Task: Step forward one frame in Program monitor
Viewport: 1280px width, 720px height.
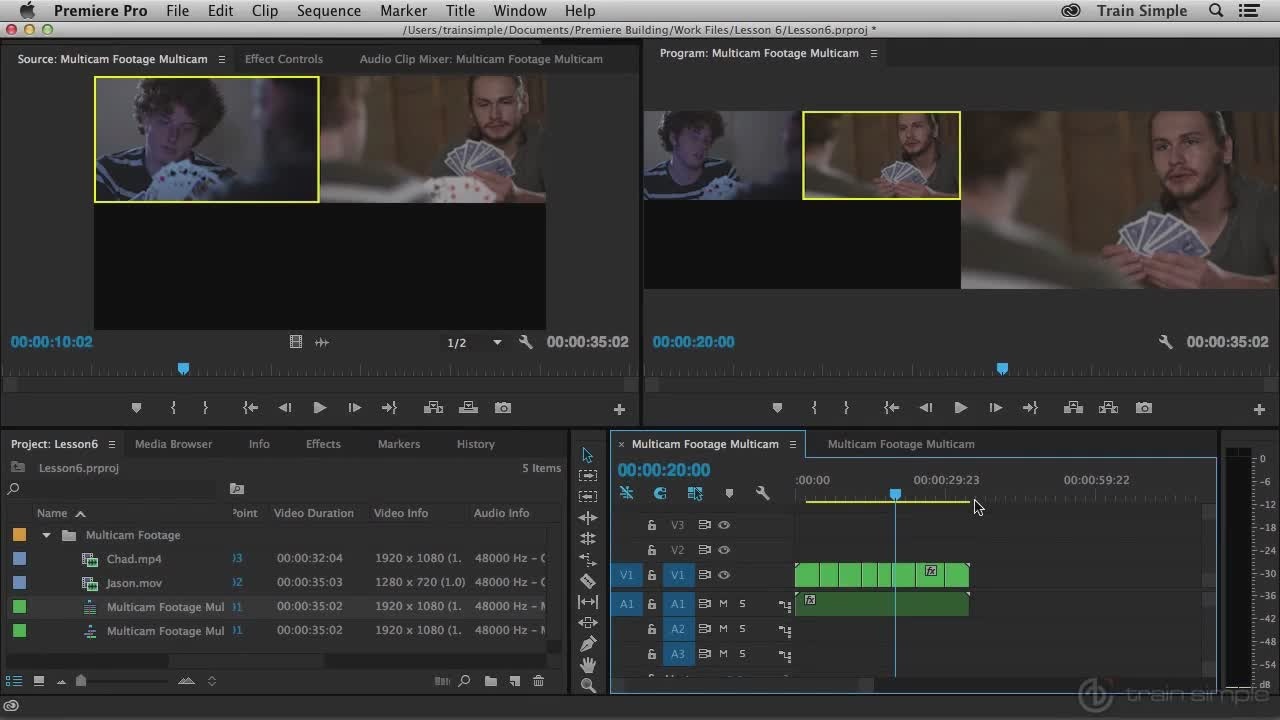Action: click(x=995, y=408)
